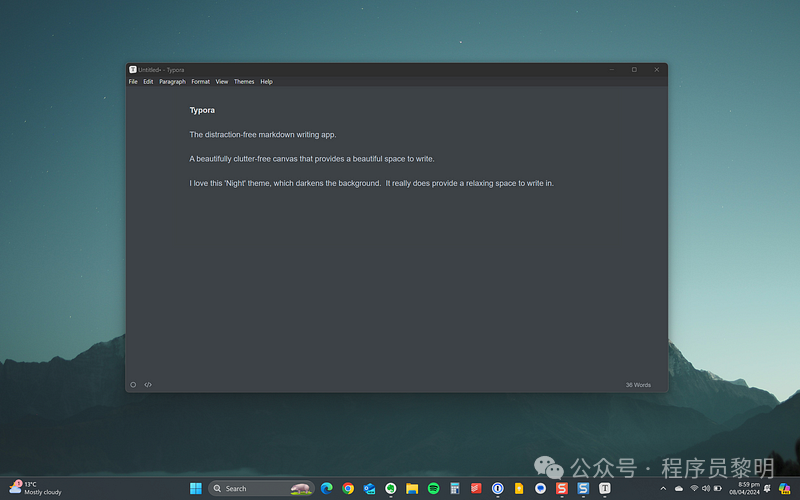Open the blue chat bubble app in the taskbar

coord(540,488)
